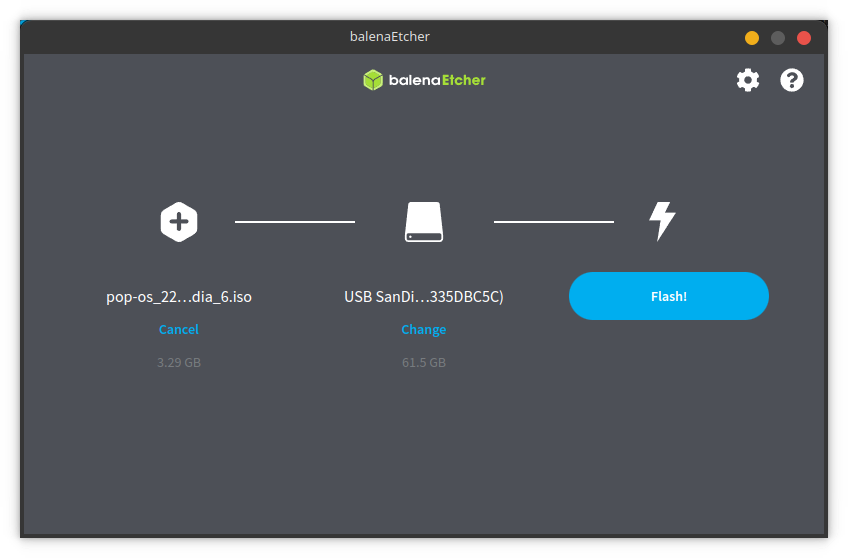Close balenaEtcher with the red button
The image size is (848, 558).
tap(804, 38)
